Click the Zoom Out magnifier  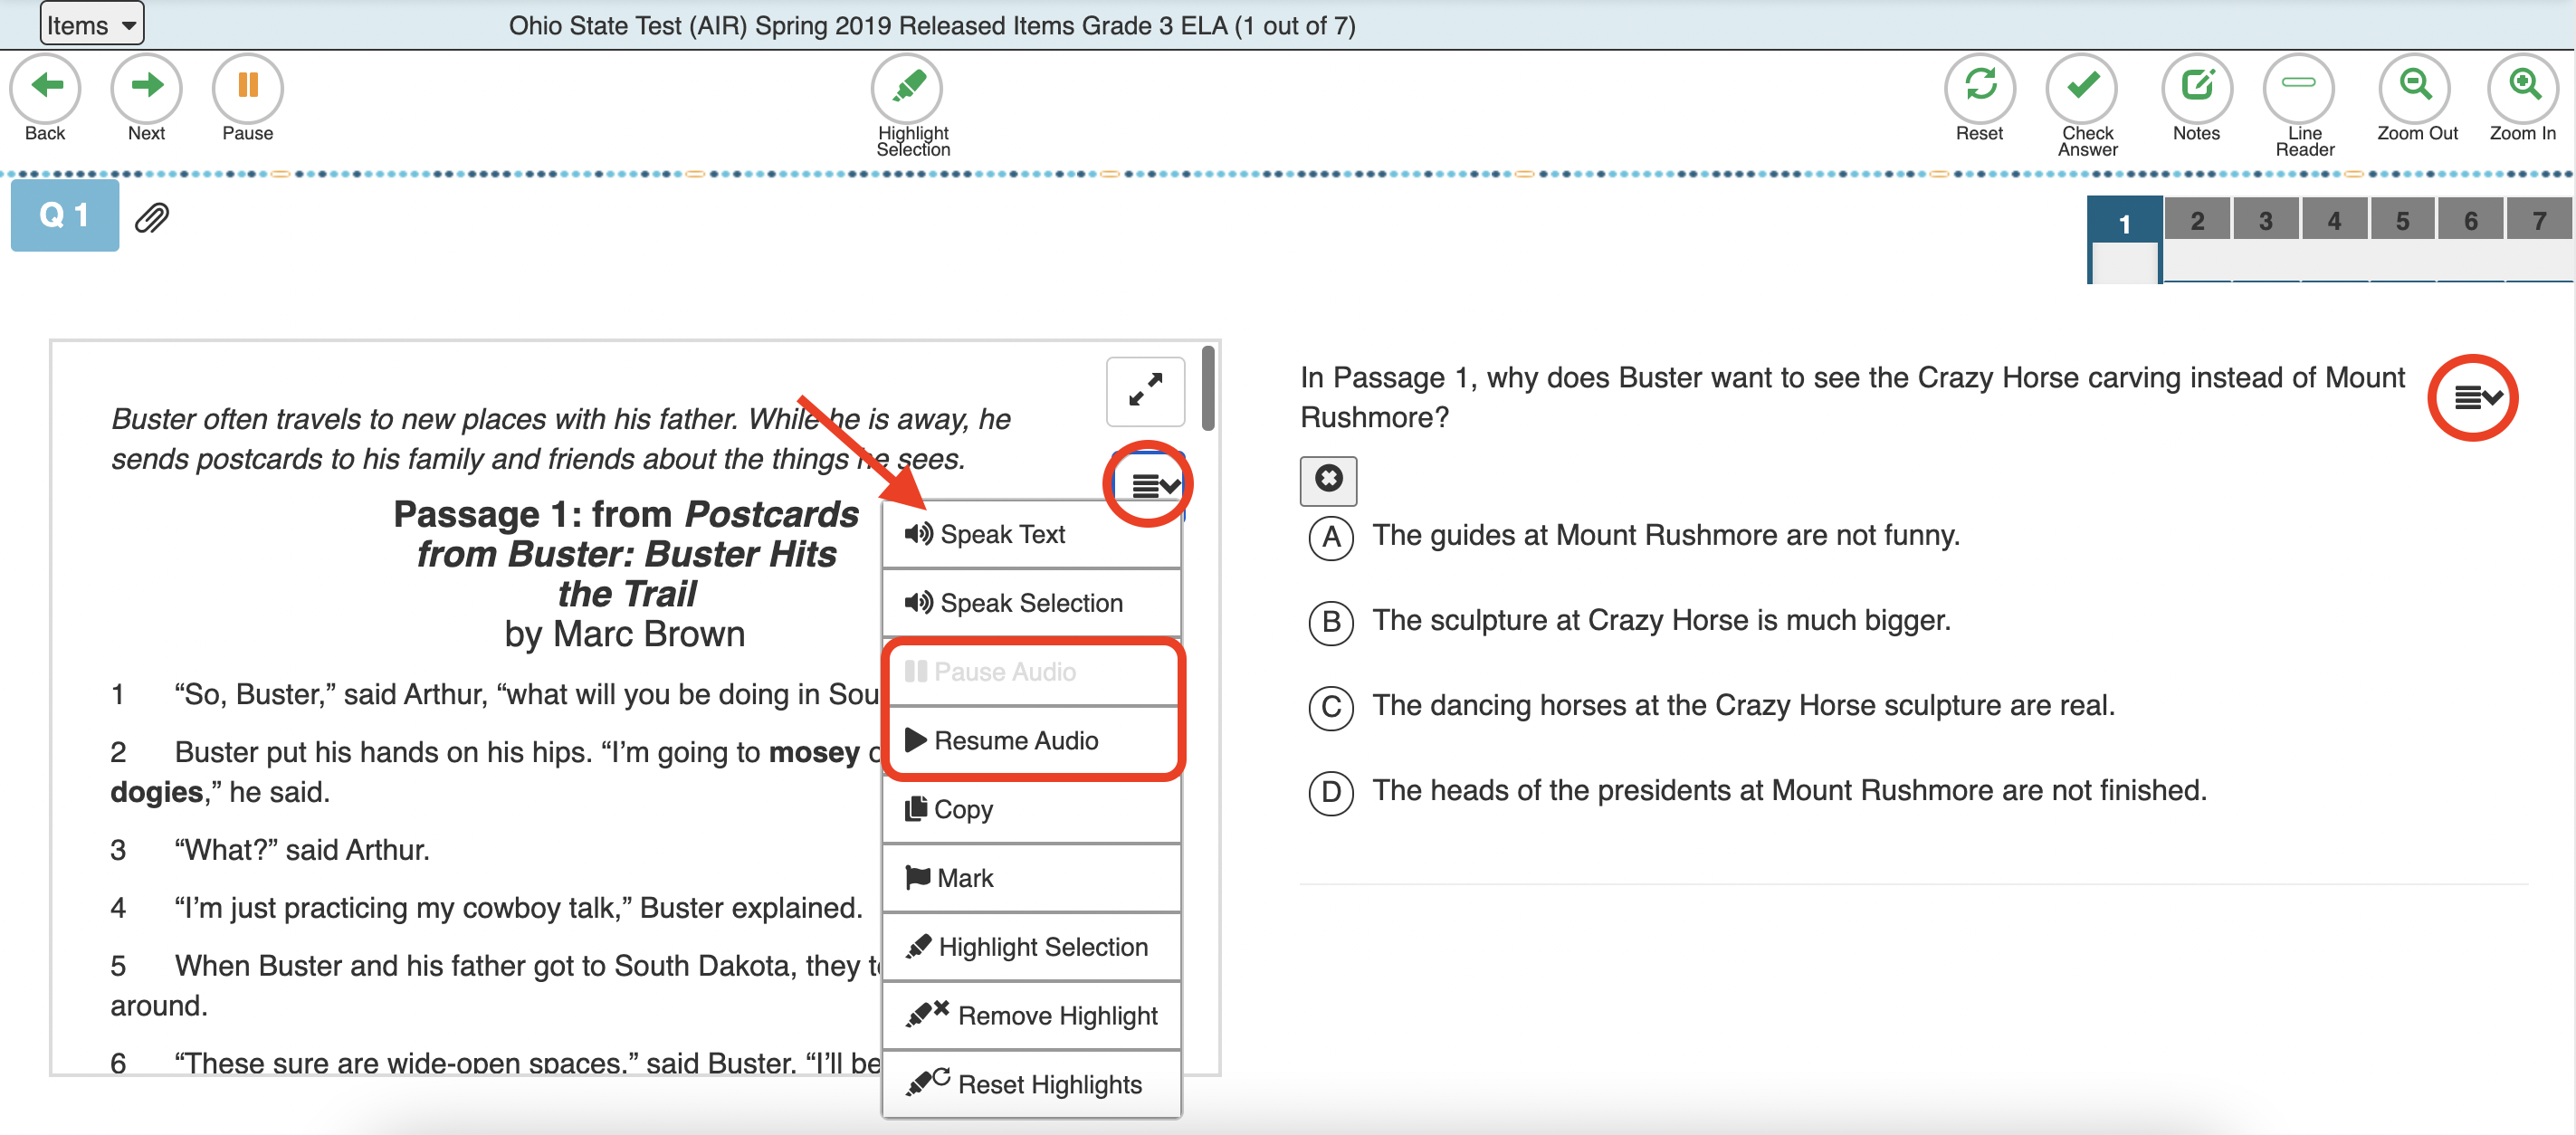pyautogui.click(x=2415, y=87)
